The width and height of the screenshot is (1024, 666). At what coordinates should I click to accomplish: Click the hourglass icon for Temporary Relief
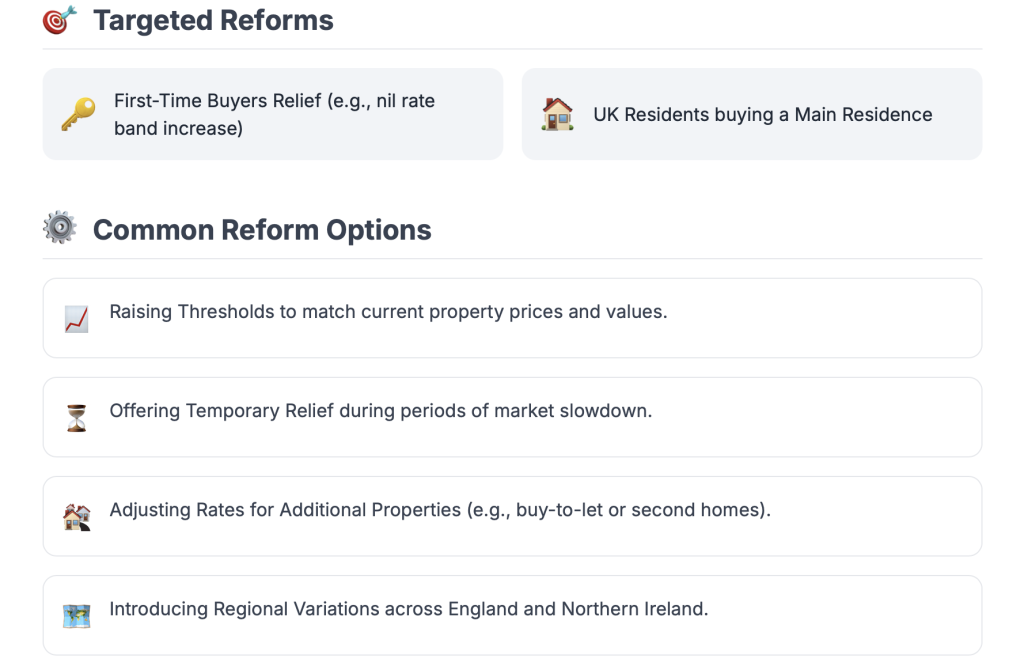coord(76,418)
